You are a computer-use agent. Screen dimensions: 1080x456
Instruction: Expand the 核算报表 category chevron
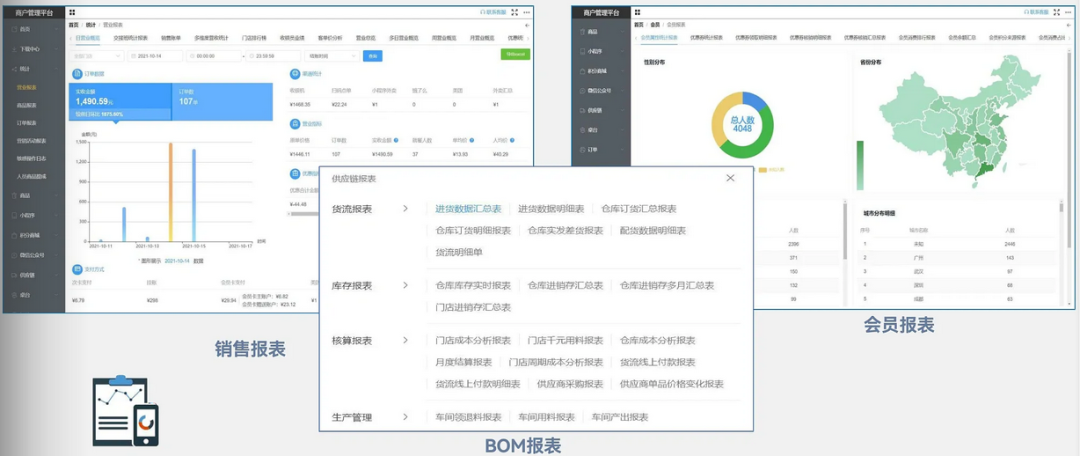coord(405,340)
